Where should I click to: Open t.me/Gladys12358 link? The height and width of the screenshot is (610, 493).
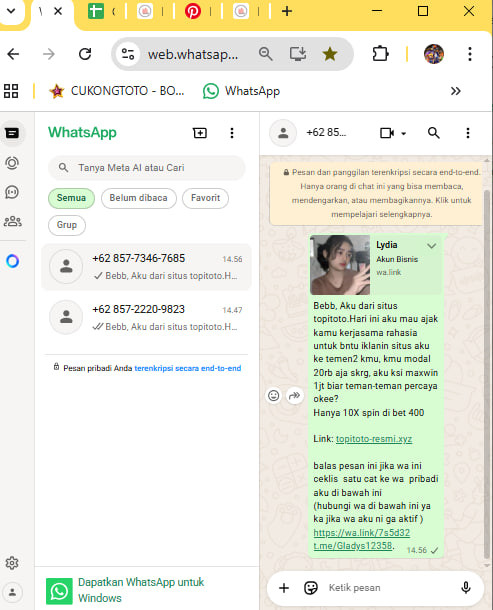pos(353,546)
